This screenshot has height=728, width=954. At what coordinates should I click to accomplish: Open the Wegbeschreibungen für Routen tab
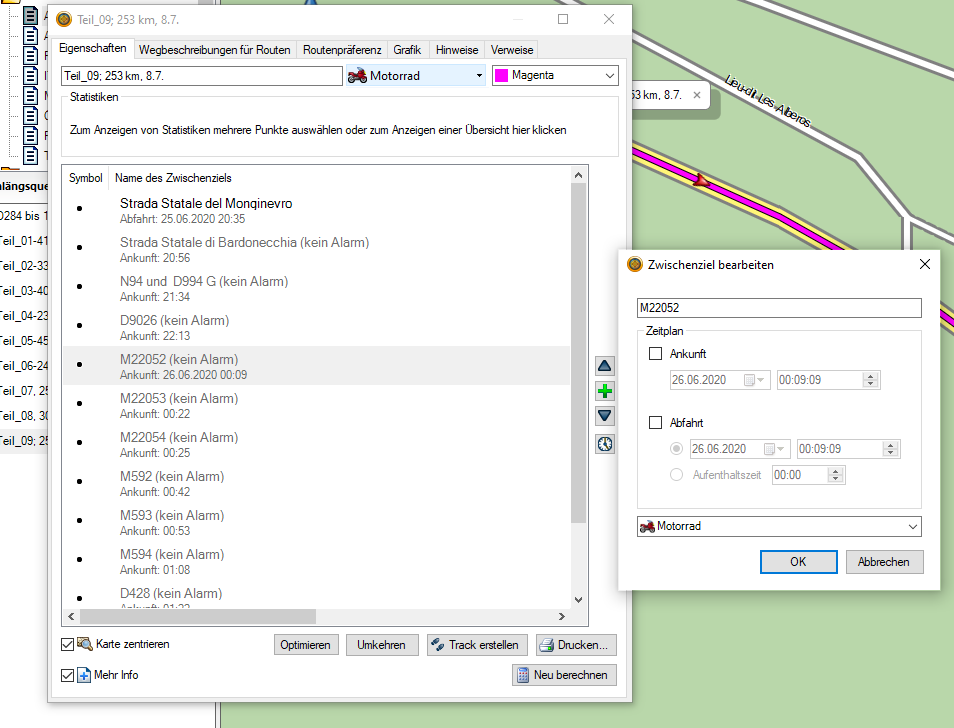pyautogui.click(x=215, y=50)
